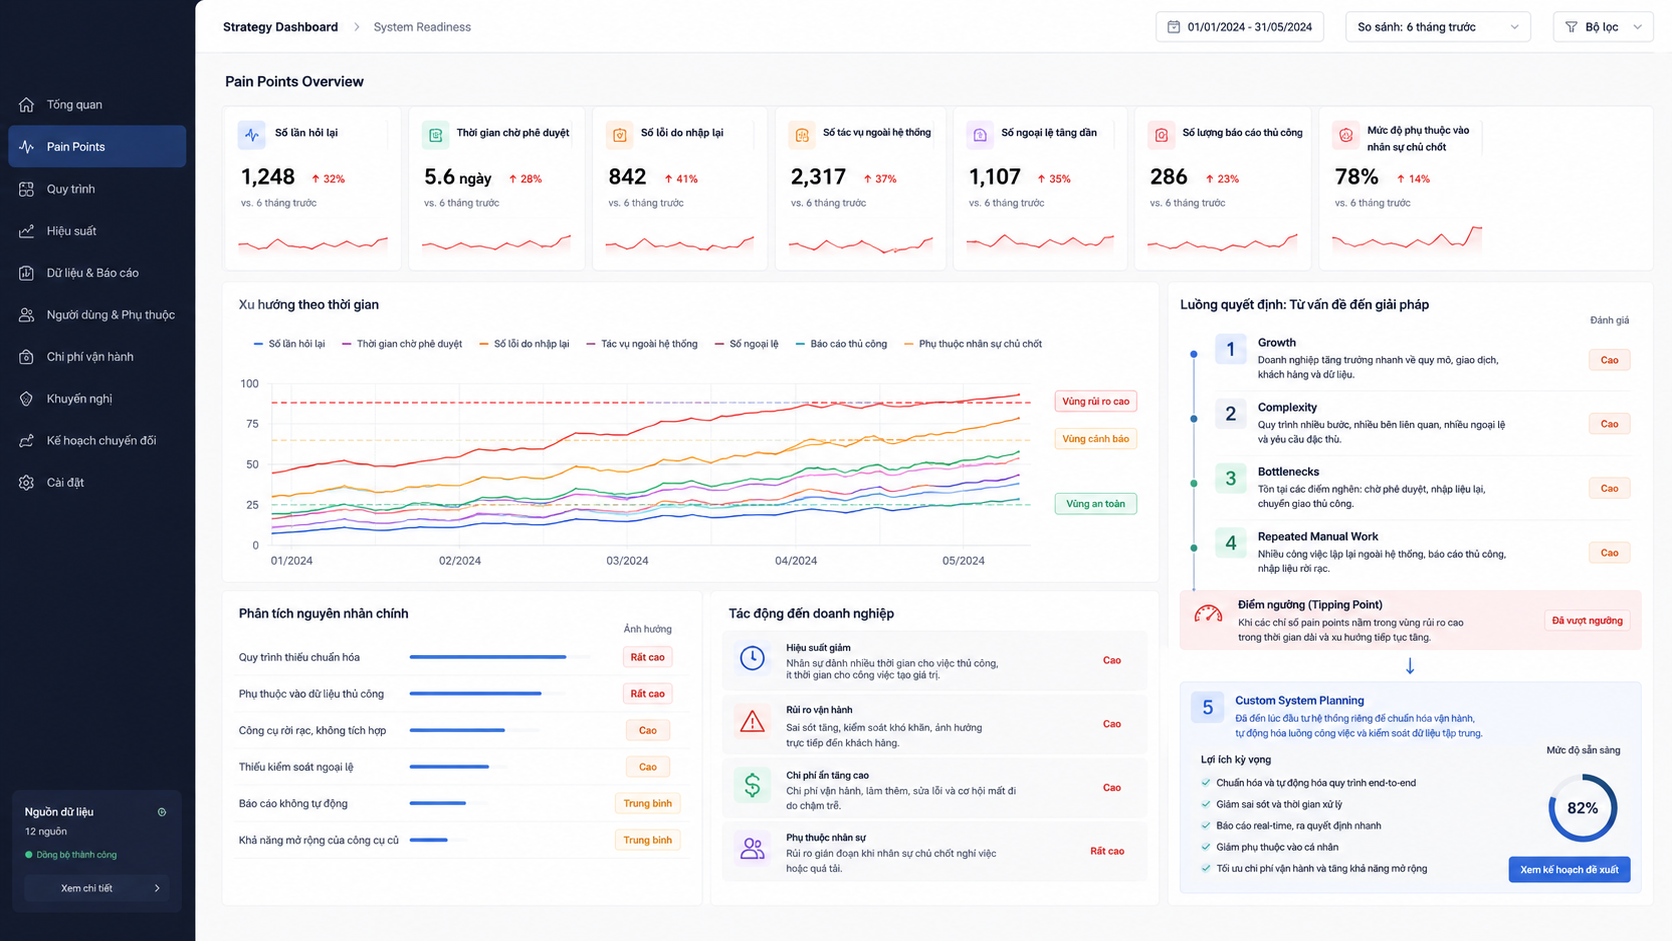Click the Hiệu suất giảm clock icon
This screenshot has width=1672, height=941.
click(752, 658)
